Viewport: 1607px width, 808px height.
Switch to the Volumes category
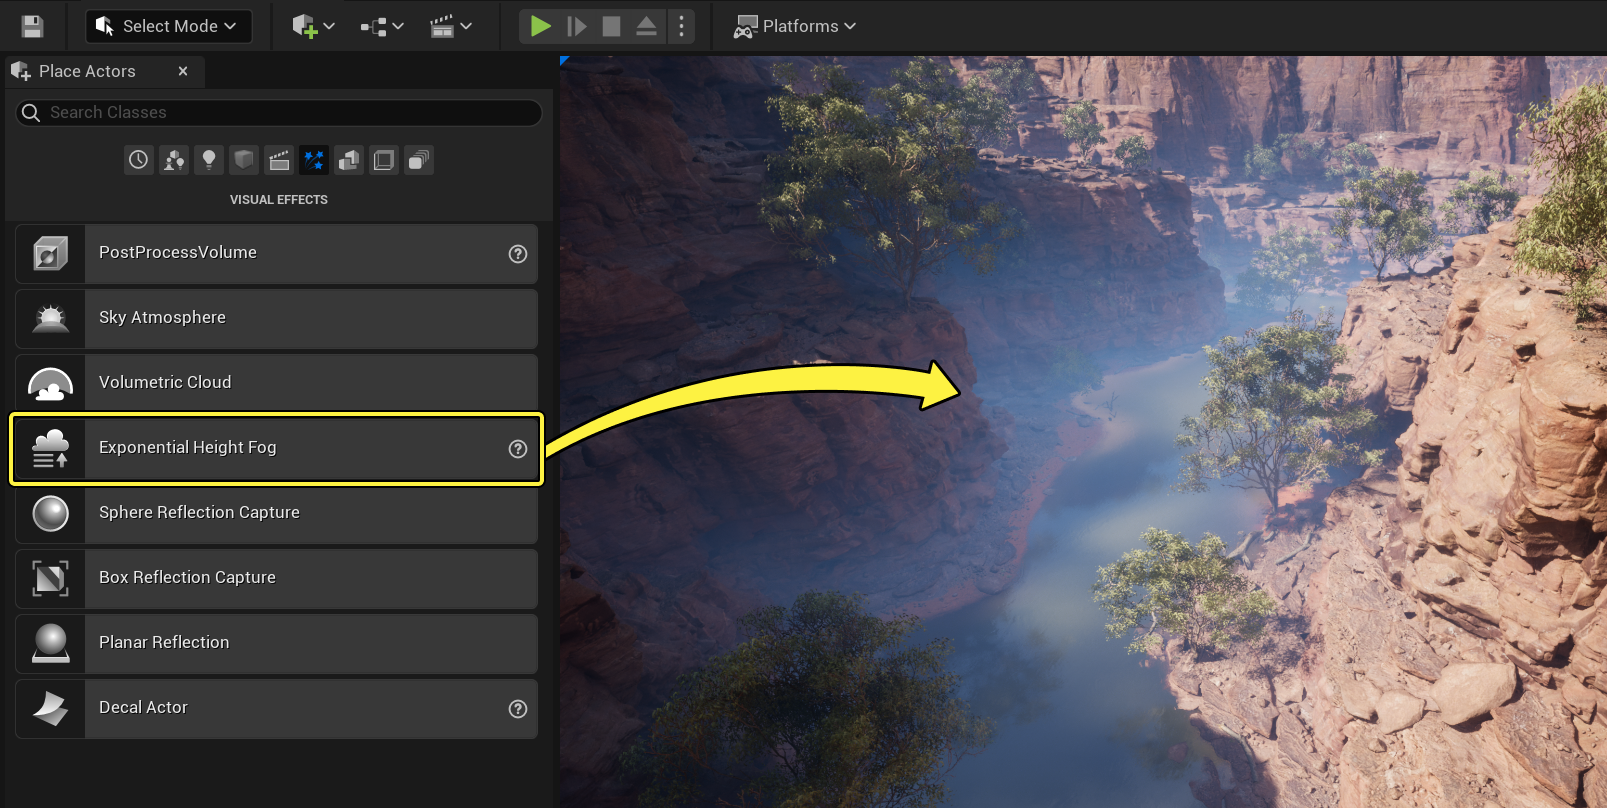(x=384, y=160)
